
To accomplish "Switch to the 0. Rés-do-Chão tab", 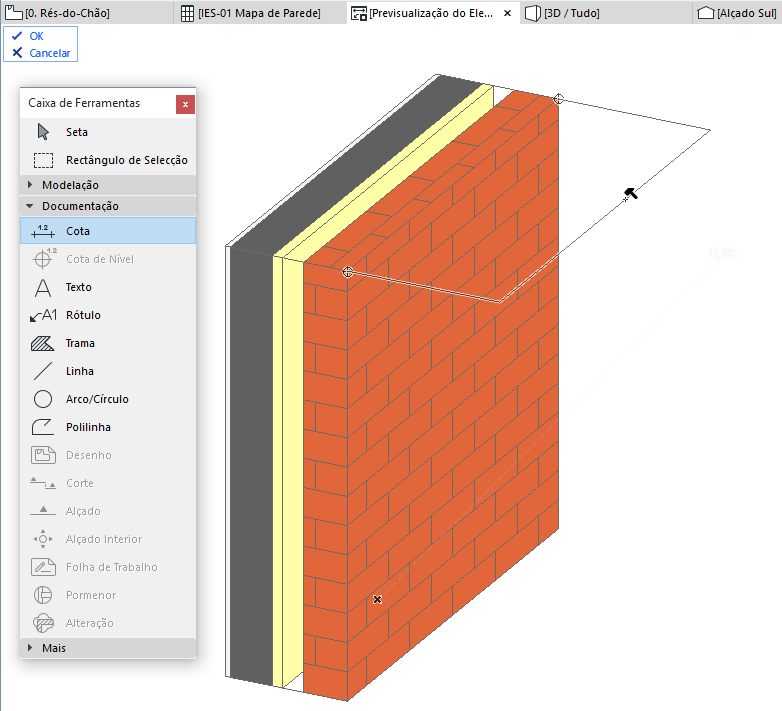I will click(87, 13).
